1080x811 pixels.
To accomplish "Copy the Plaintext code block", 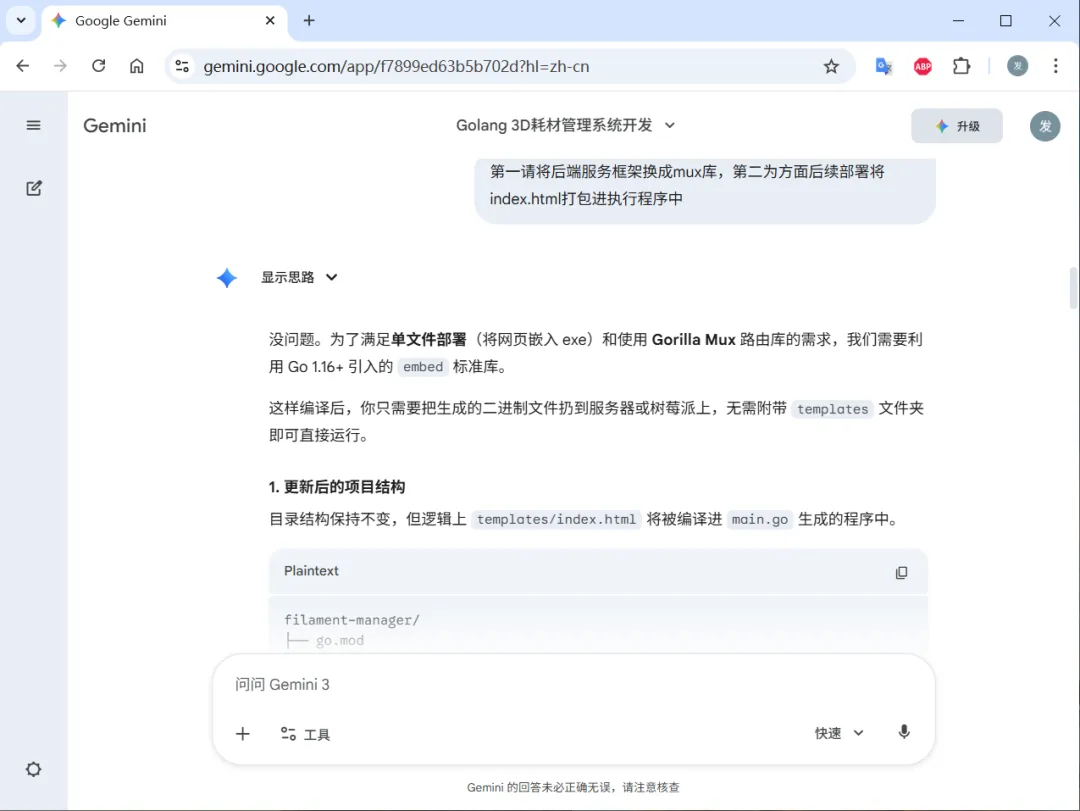I will [901, 573].
